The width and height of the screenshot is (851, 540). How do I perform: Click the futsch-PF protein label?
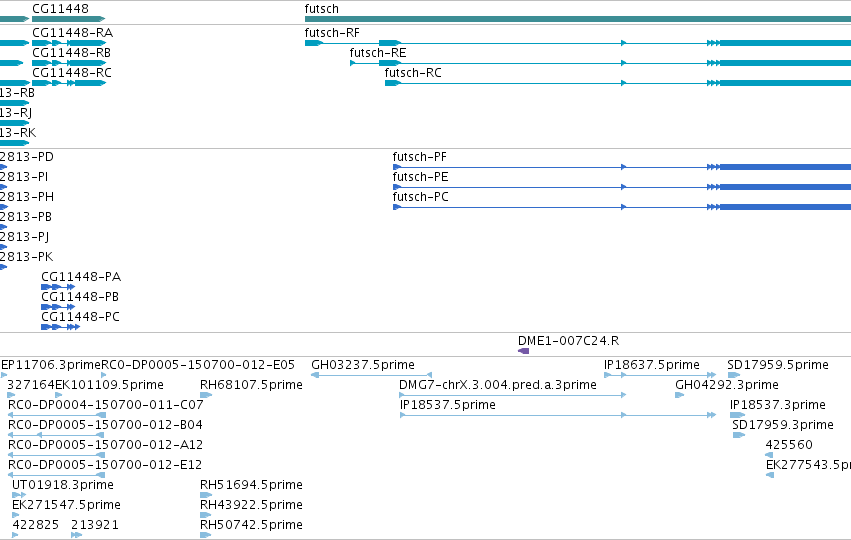coord(420,157)
